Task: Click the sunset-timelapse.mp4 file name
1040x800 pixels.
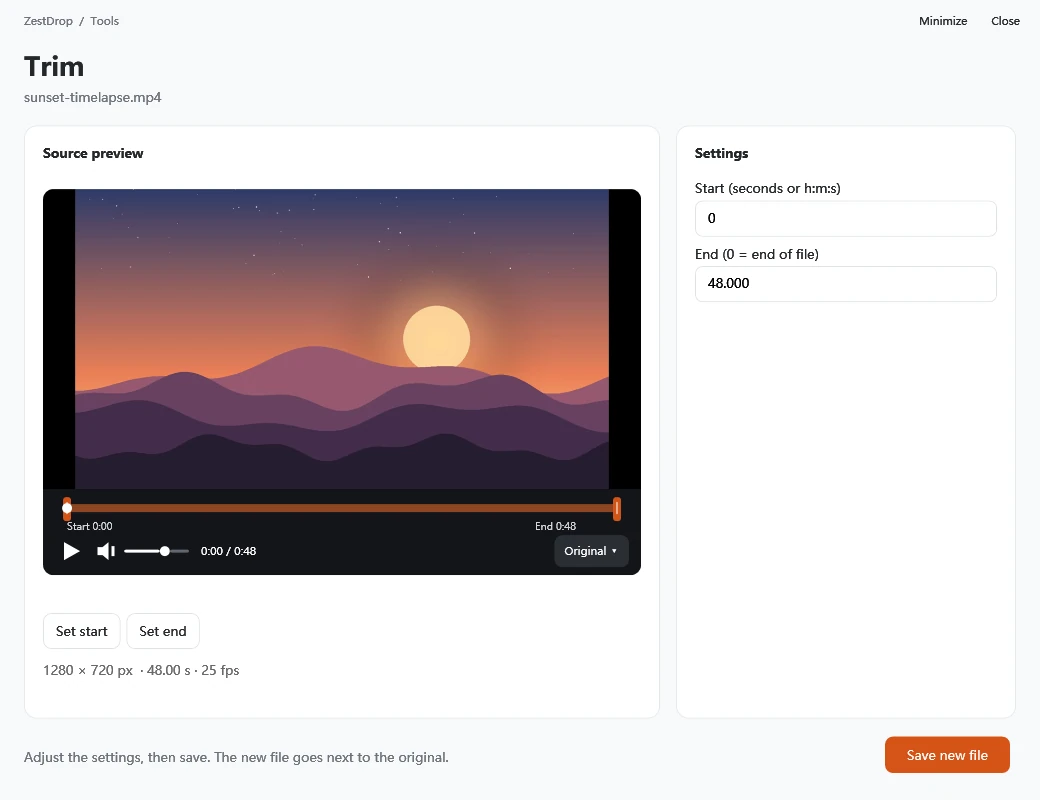Action: 93,98
